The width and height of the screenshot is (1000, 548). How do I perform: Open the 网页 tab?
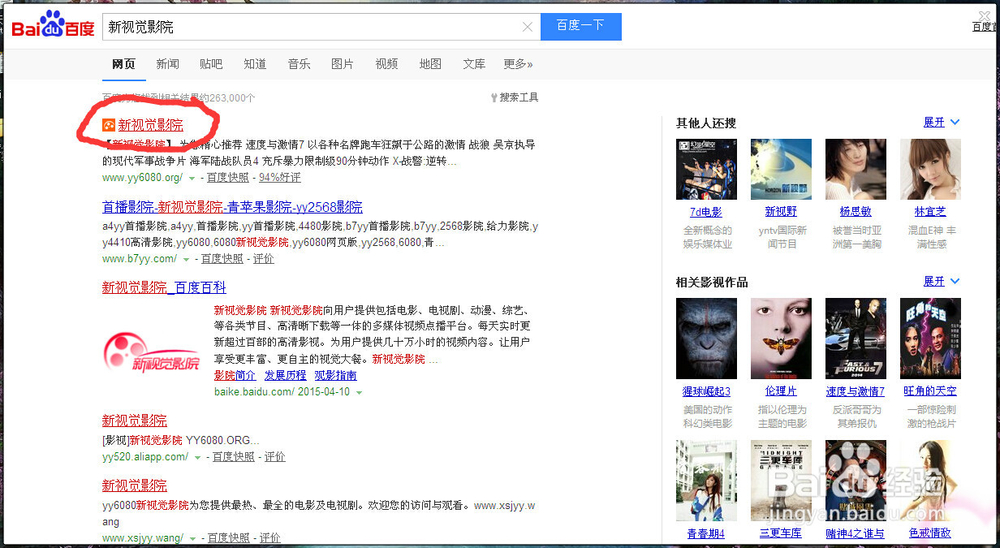tap(124, 64)
